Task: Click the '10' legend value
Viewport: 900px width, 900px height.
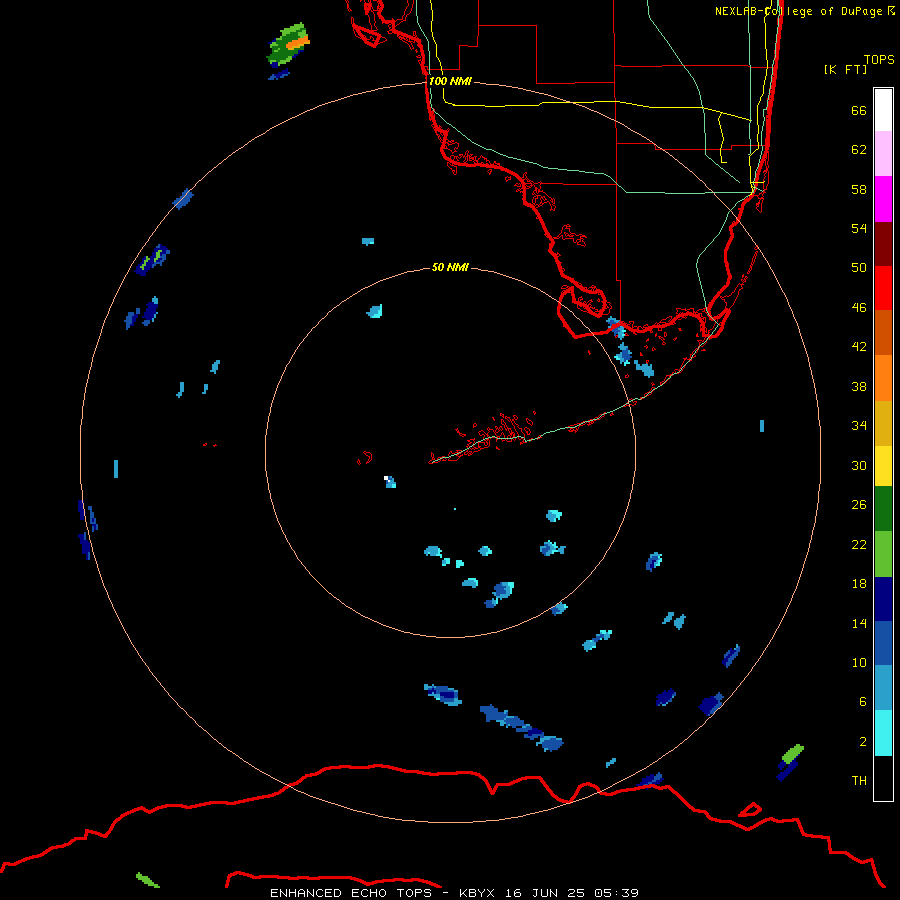Action: [859, 662]
